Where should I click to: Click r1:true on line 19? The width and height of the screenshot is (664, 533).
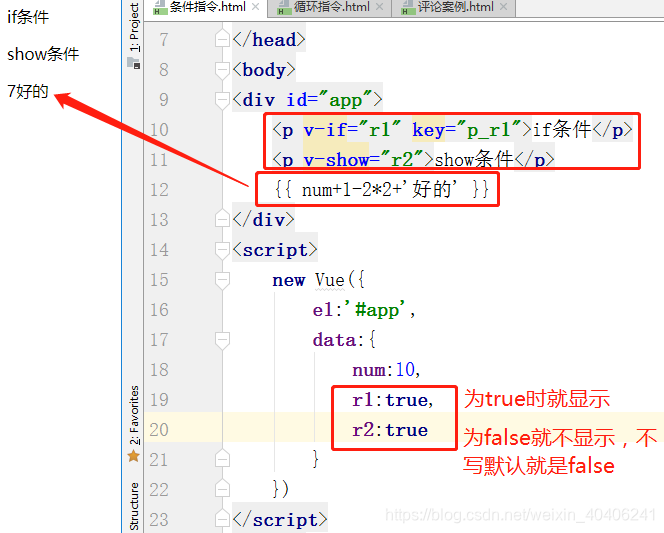[x=393, y=400]
